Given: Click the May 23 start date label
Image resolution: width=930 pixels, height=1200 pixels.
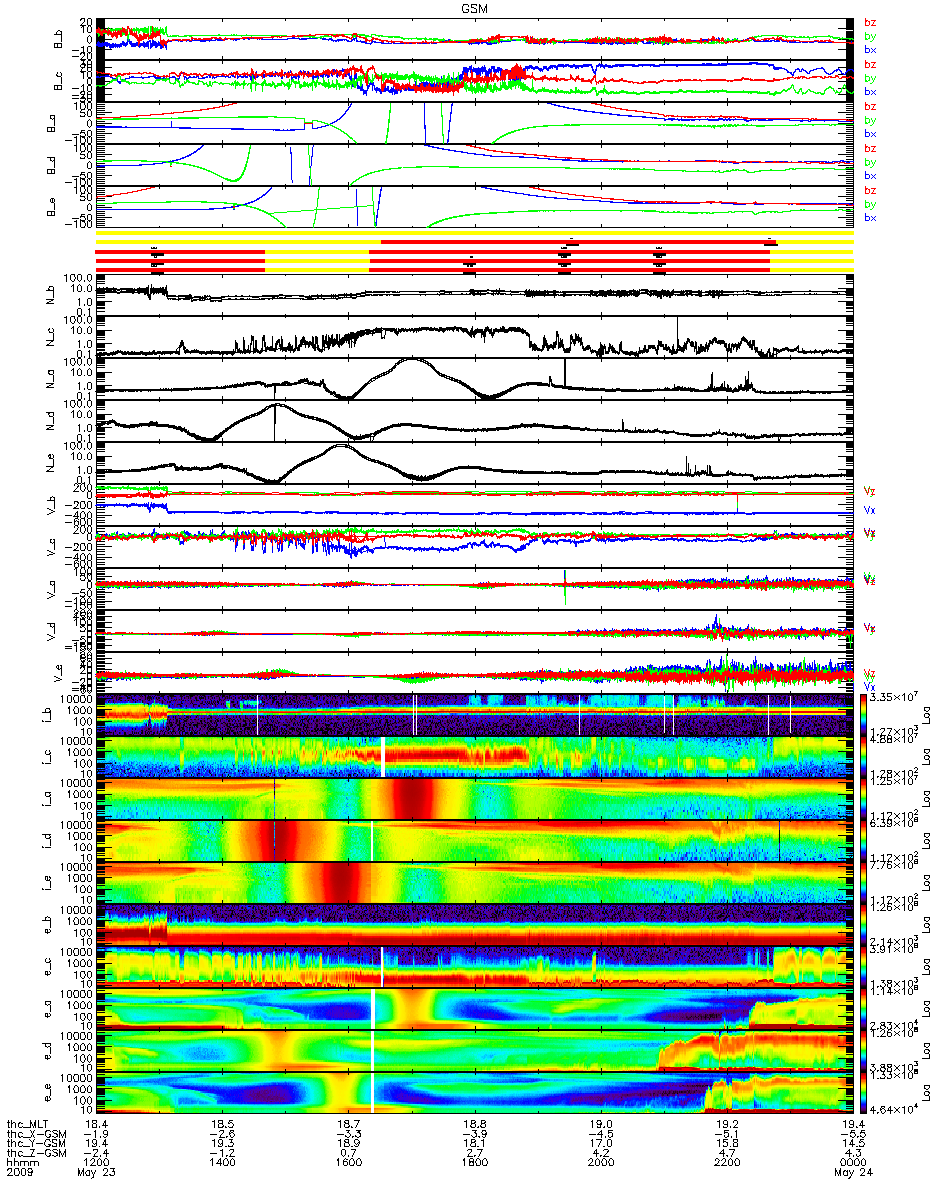Looking at the screenshot, I should pyautogui.click(x=96, y=1173).
